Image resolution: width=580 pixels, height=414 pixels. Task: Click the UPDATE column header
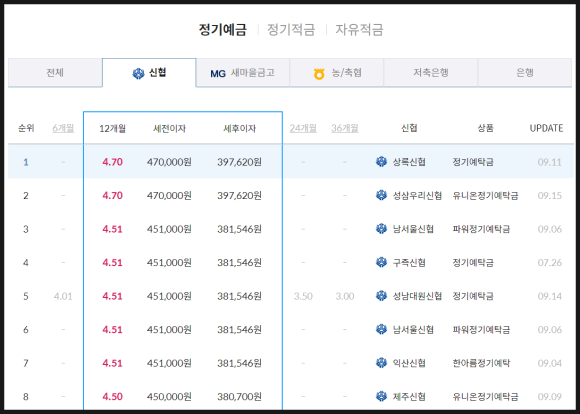[546, 128]
